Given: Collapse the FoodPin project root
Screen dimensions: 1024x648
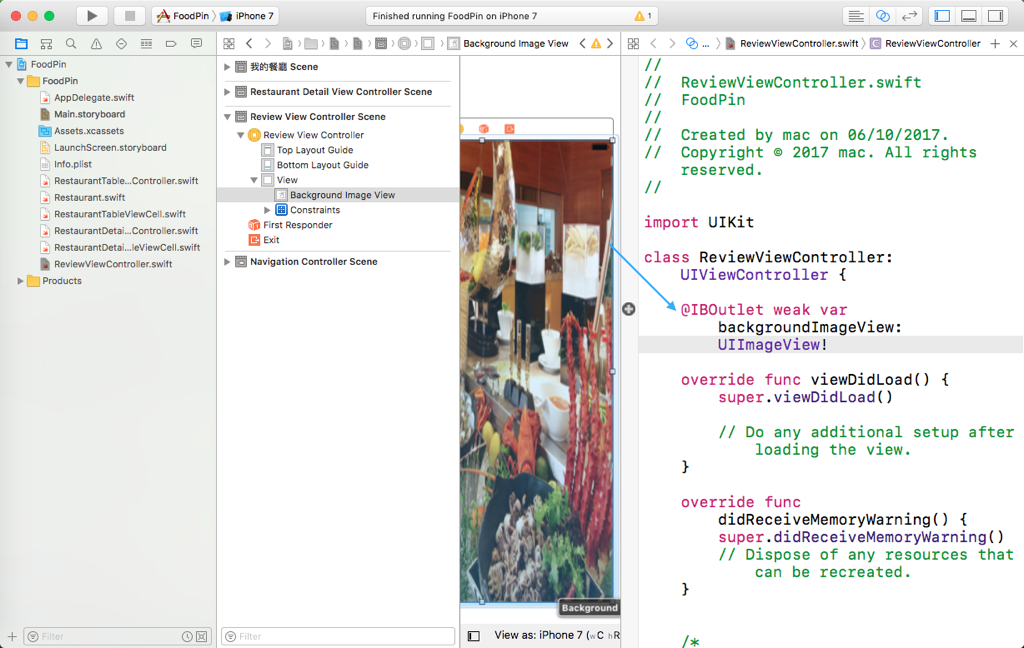Looking at the screenshot, I should point(8,65).
